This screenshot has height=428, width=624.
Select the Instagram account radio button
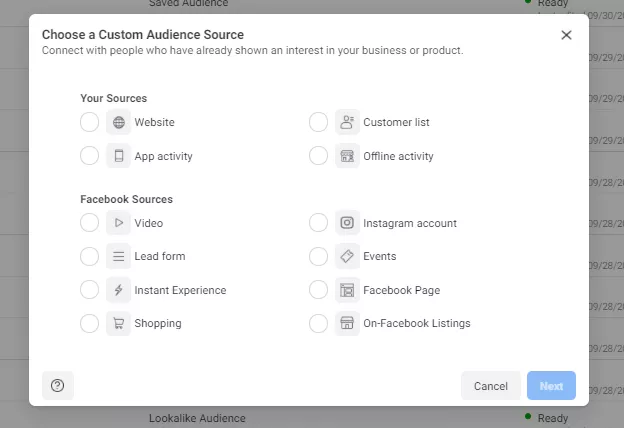pos(318,222)
